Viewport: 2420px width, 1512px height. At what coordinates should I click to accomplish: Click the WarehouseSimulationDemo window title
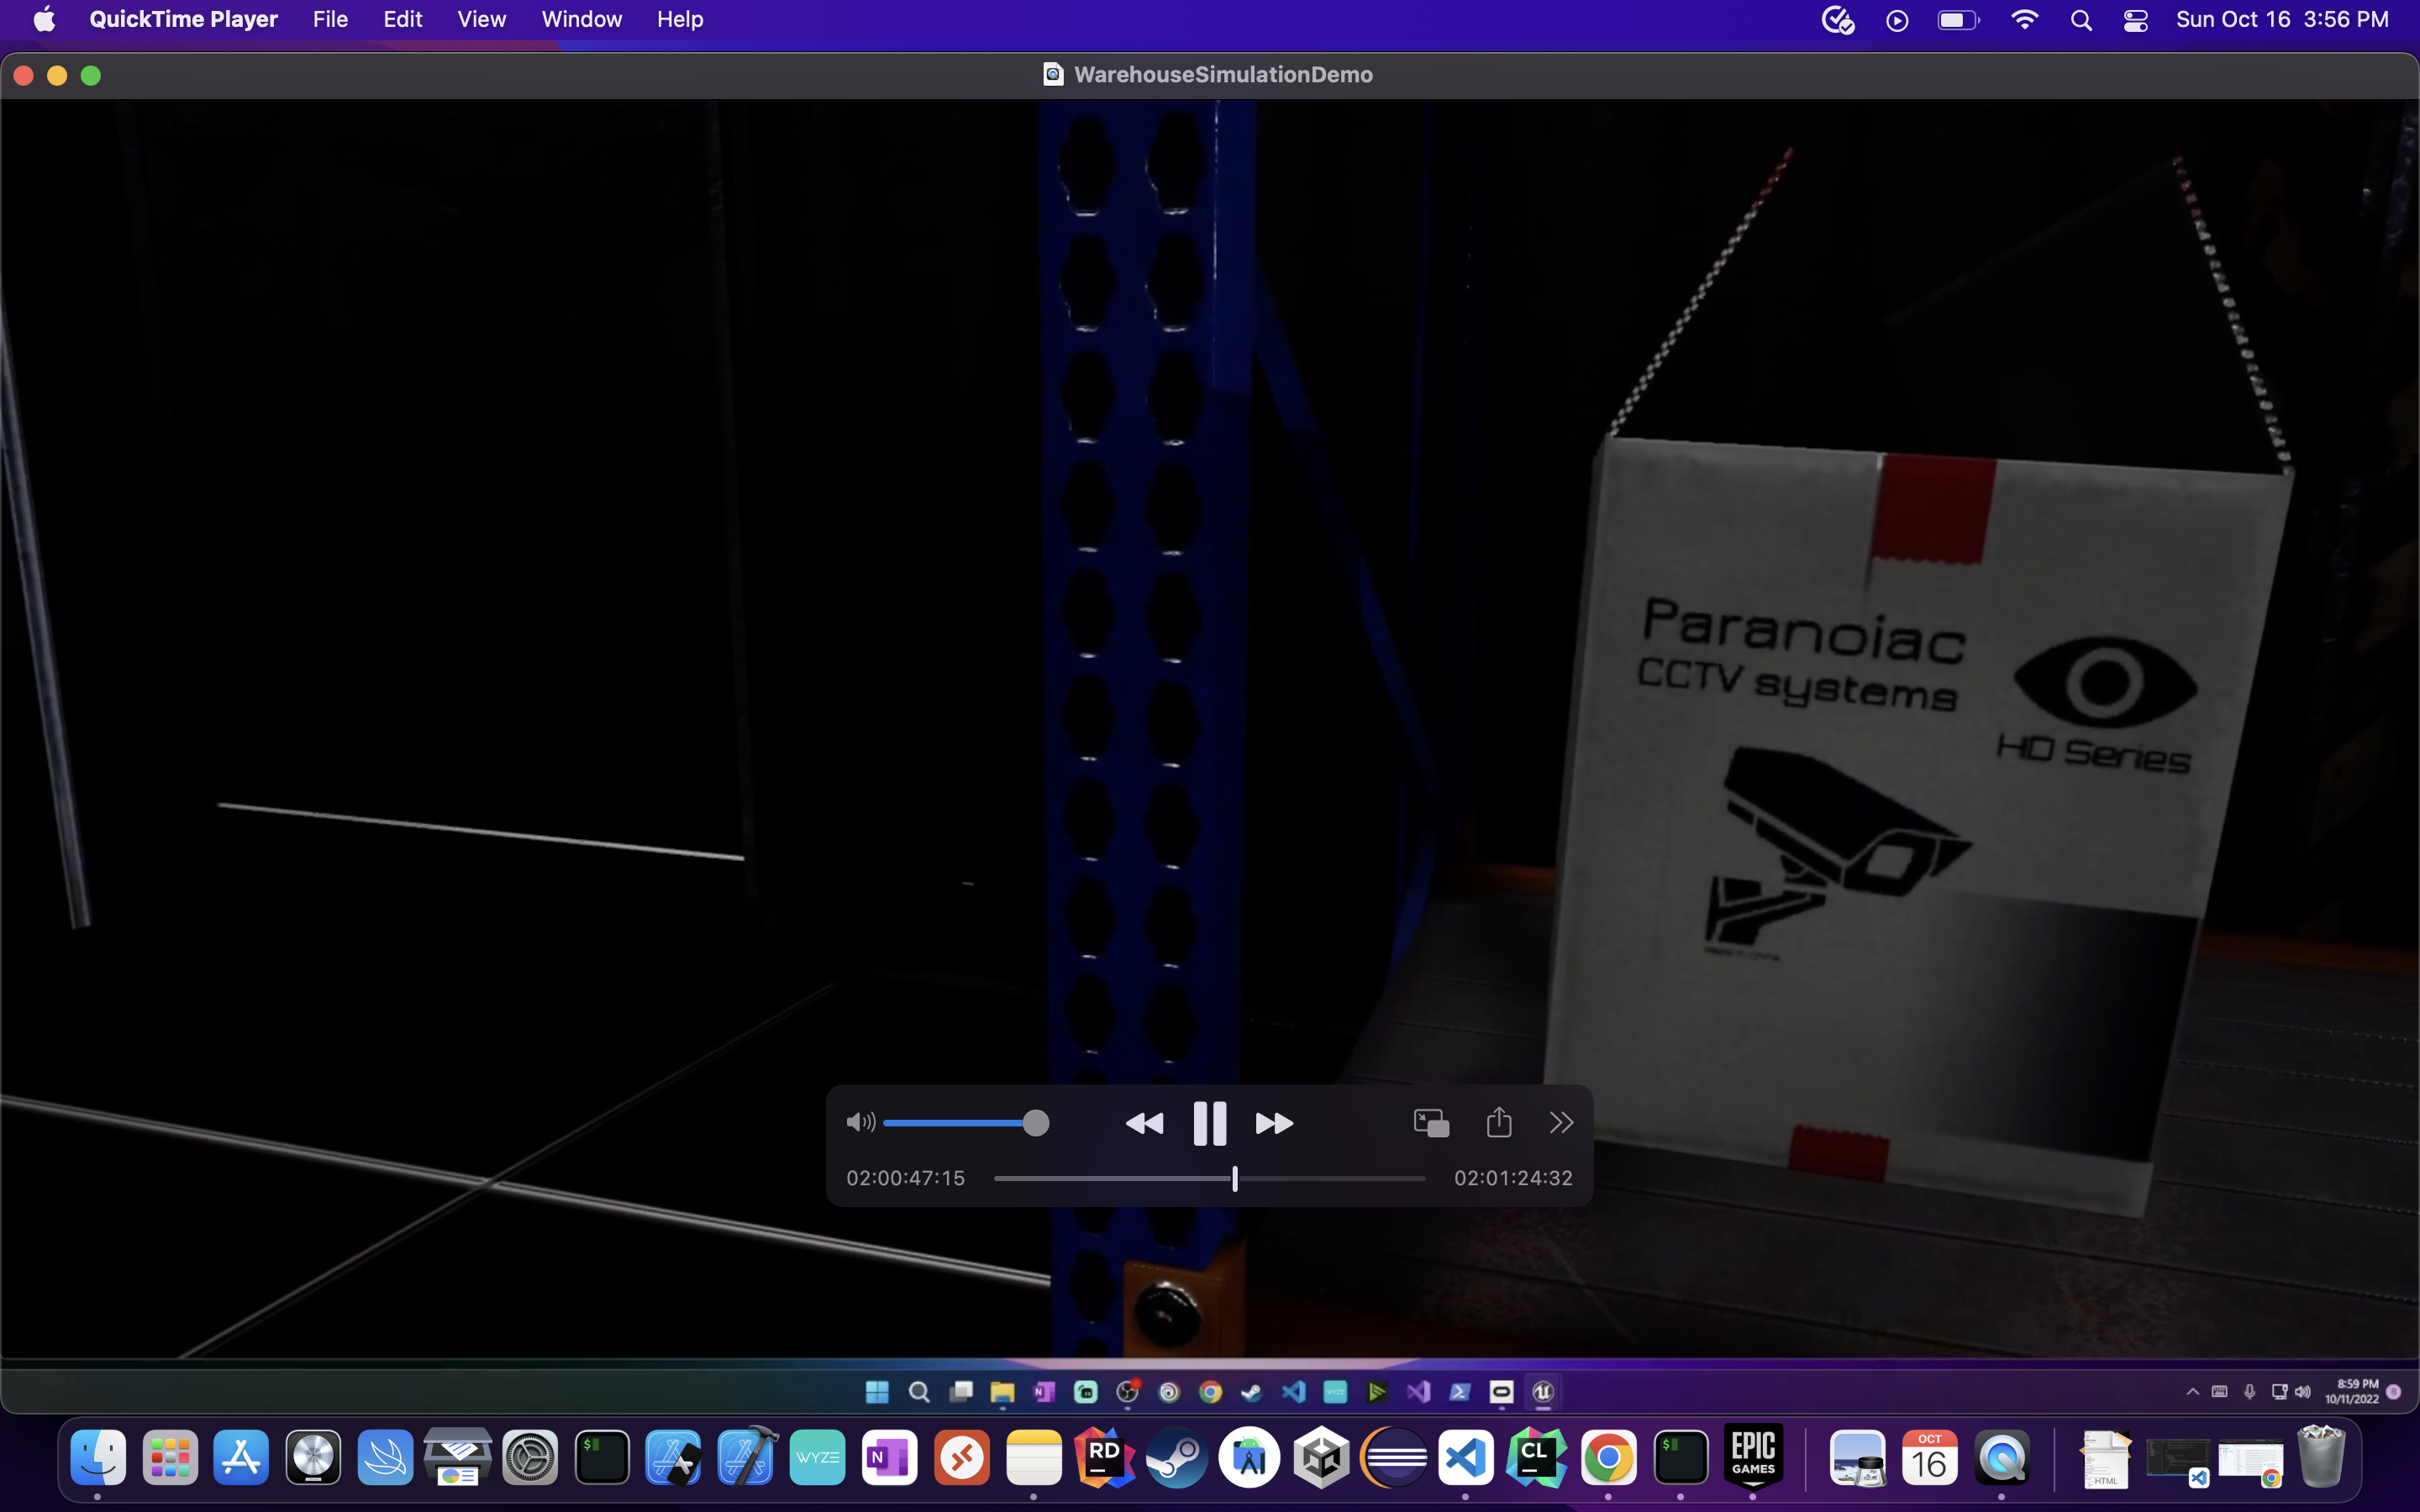[x=1223, y=74]
